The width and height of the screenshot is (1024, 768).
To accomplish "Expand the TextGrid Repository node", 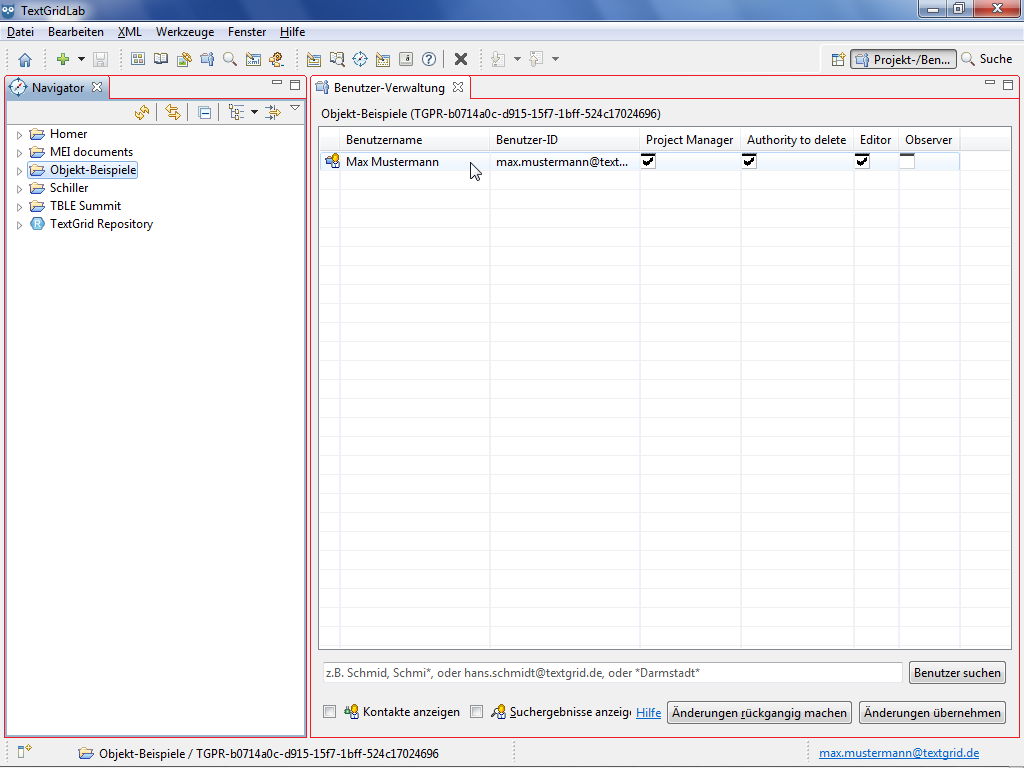I will point(19,225).
